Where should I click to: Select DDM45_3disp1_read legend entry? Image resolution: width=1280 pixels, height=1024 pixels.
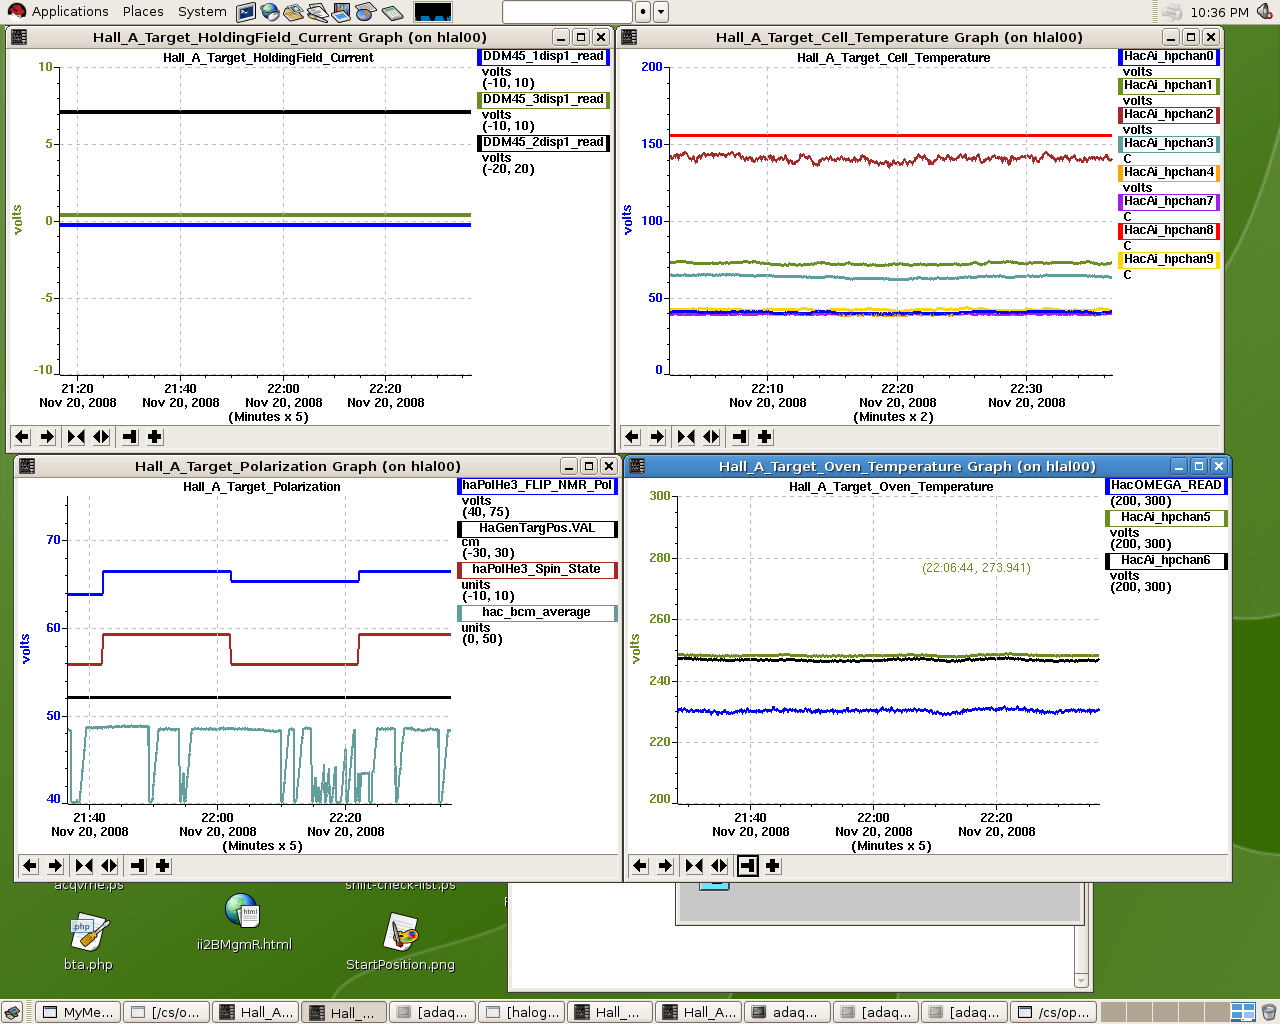pos(544,100)
